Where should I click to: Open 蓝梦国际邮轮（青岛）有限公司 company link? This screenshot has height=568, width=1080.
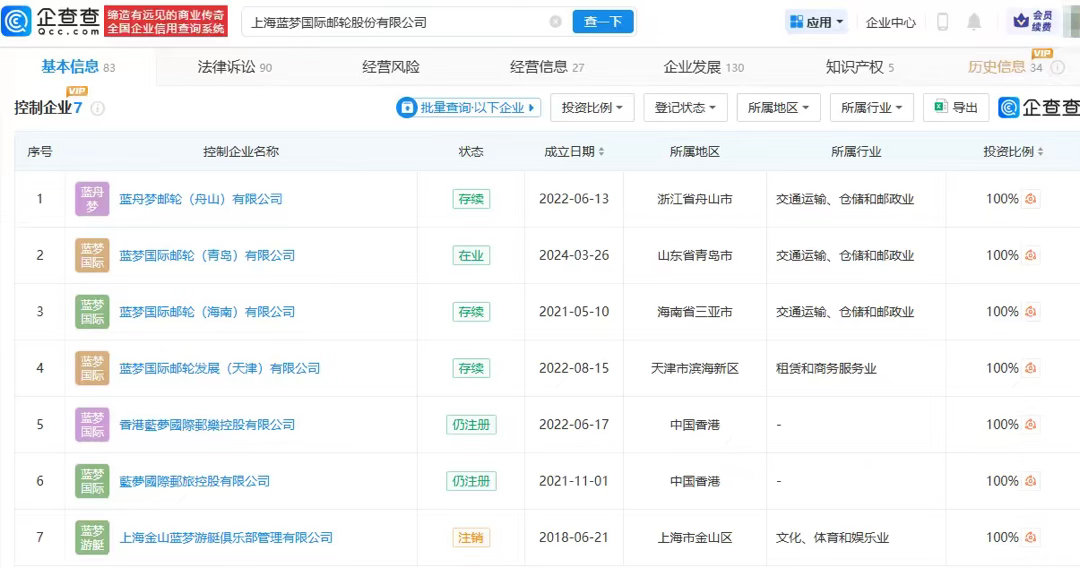pos(207,255)
